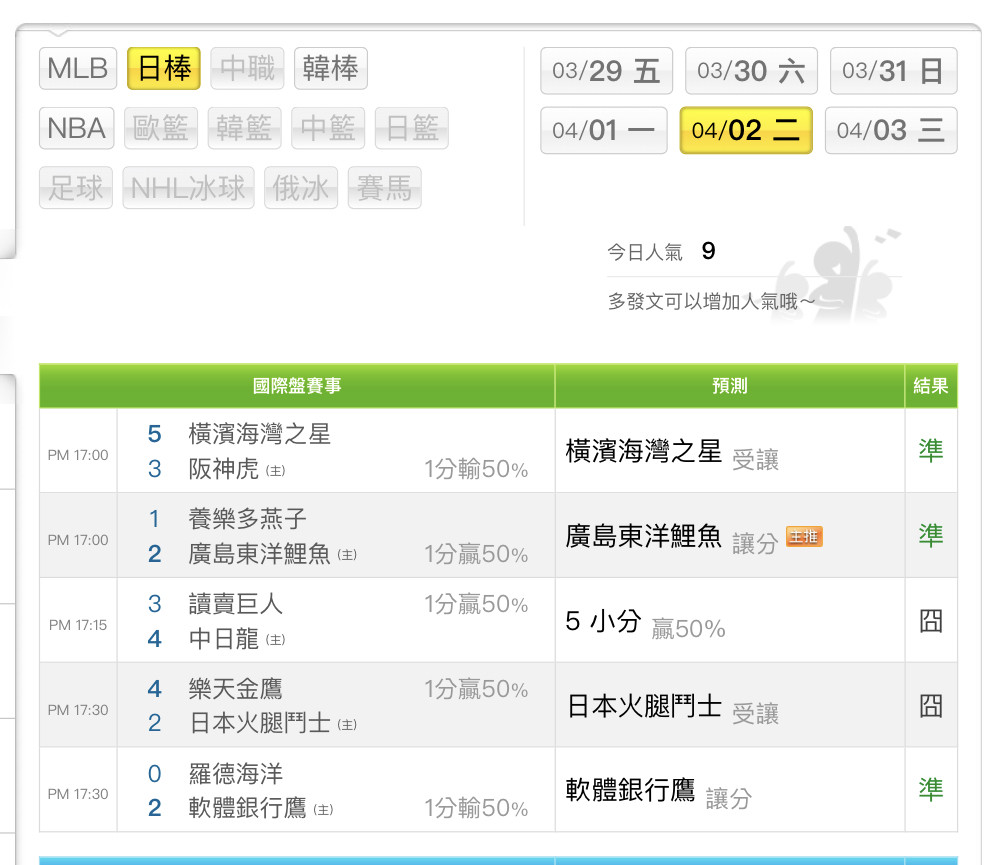Jump to the 04/03 三 date
994x865 pixels.
tap(890, 131)
